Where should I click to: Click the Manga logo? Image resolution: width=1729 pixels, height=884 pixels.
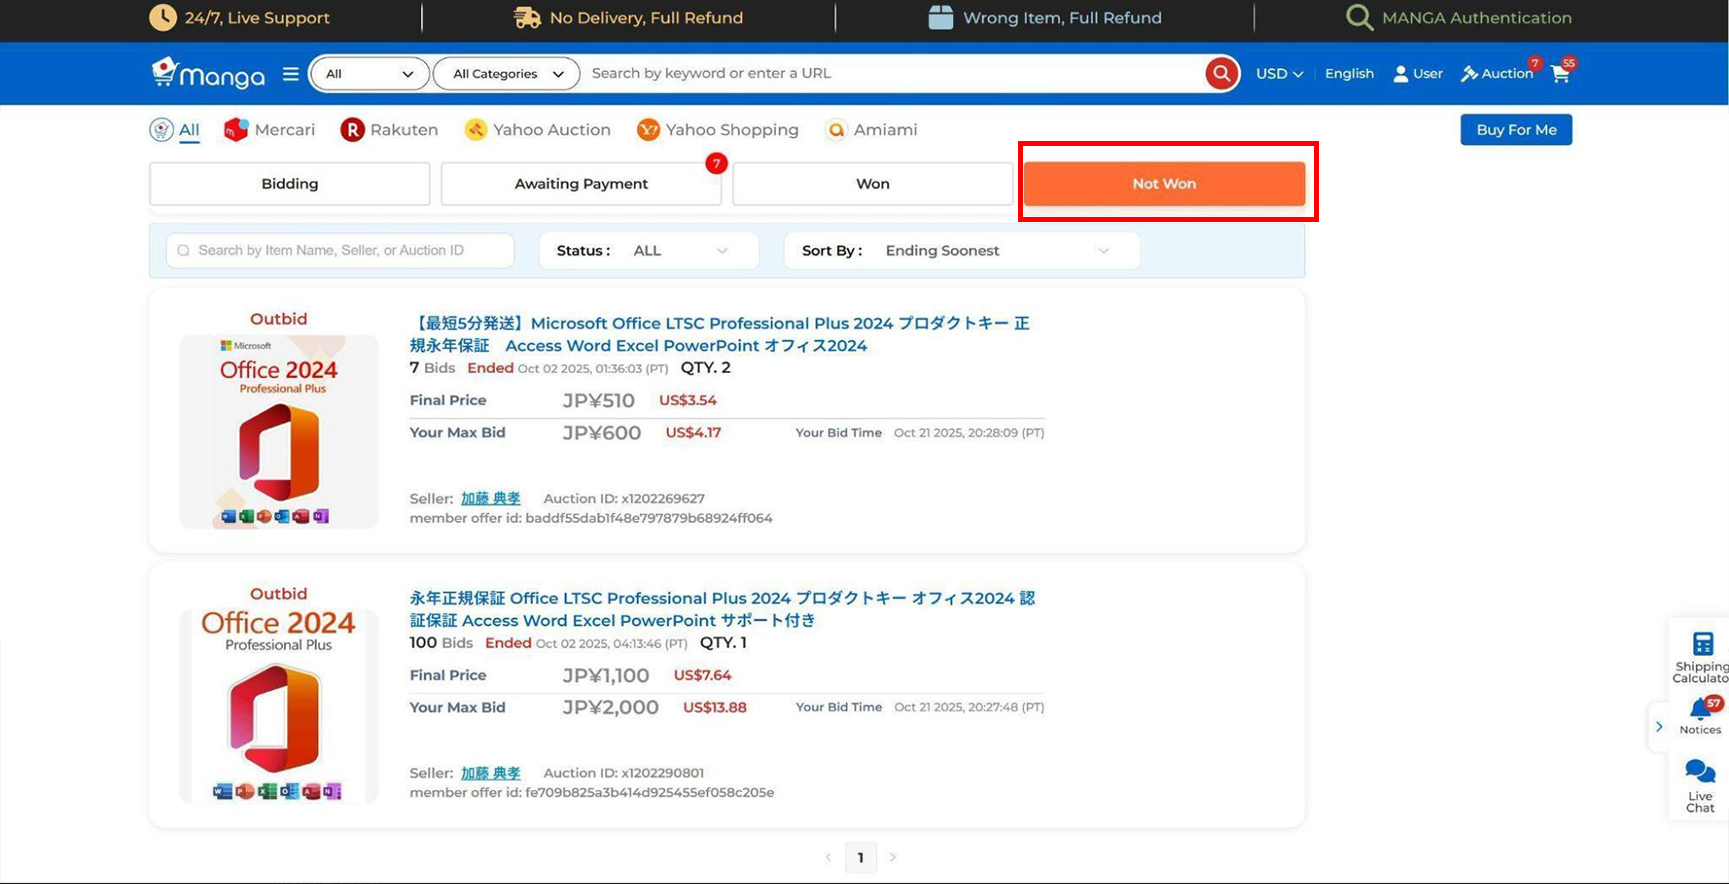pos(208,73)
